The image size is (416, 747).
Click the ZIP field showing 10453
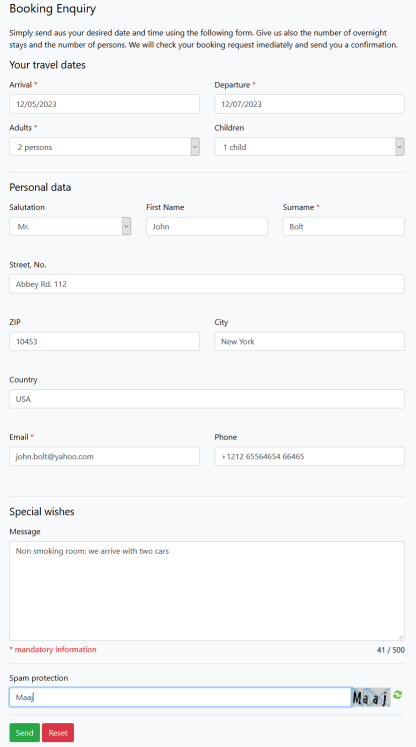(104, 342)
